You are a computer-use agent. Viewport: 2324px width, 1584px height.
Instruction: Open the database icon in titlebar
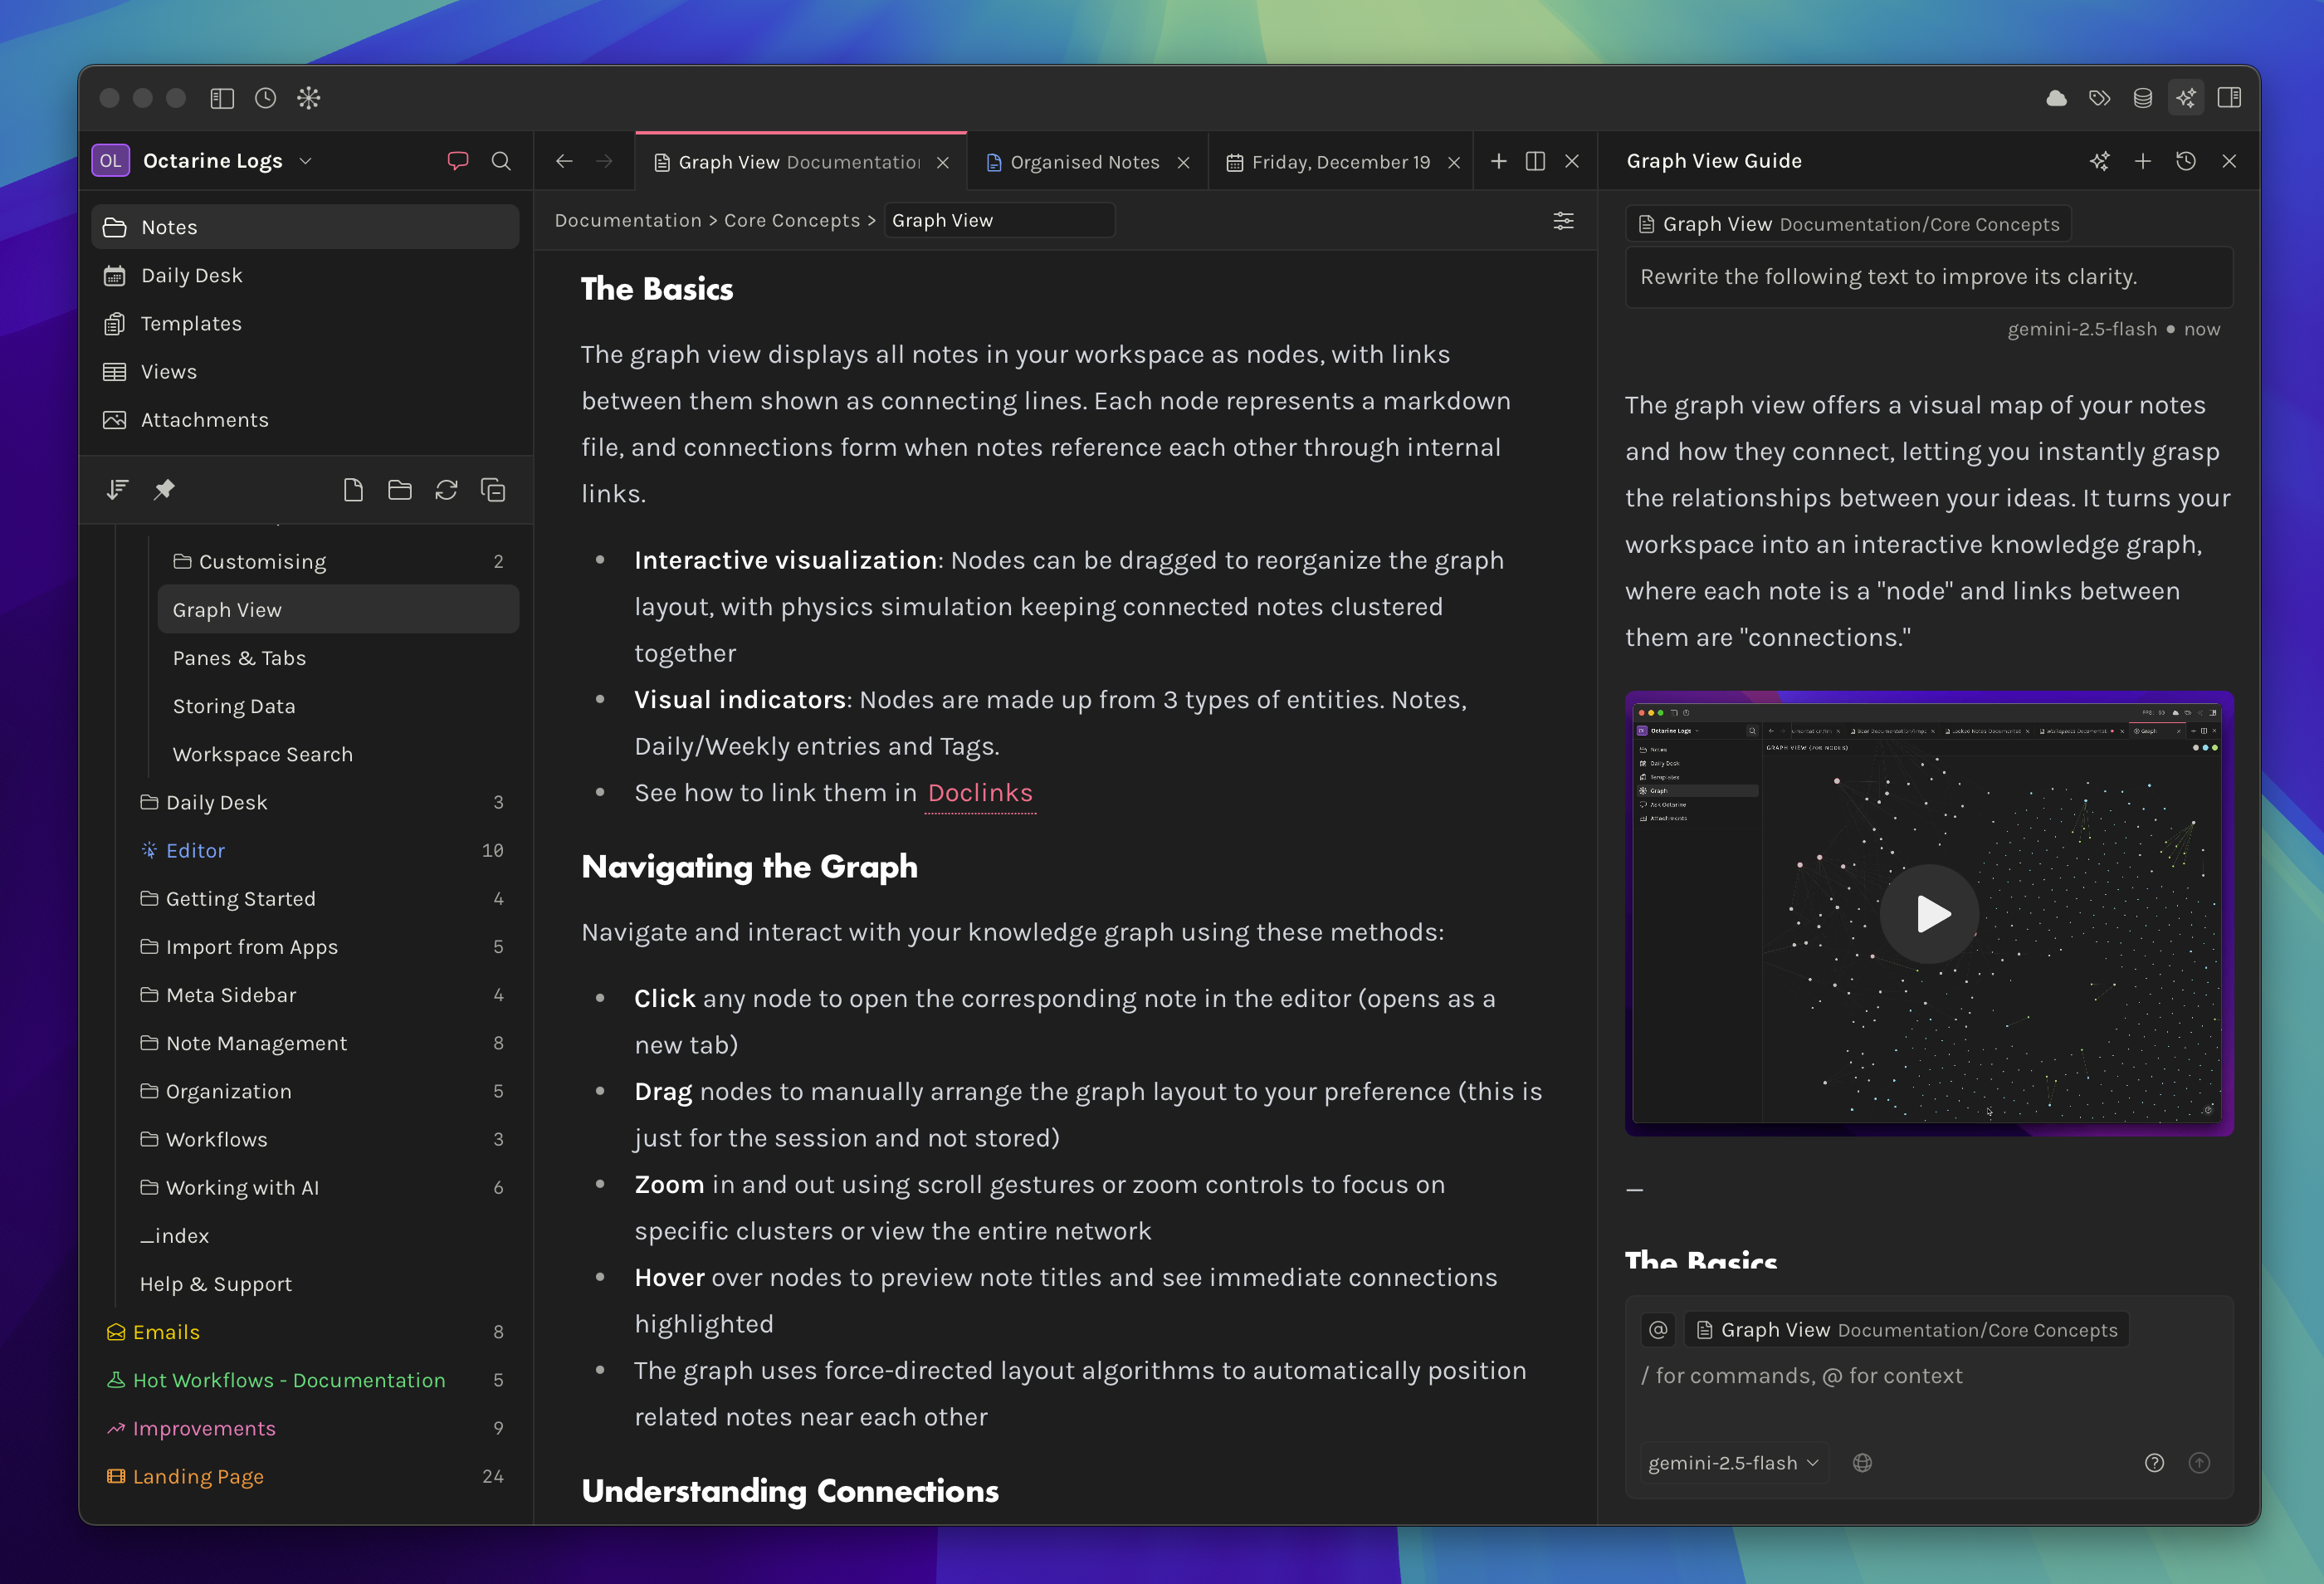(2142, 97)
